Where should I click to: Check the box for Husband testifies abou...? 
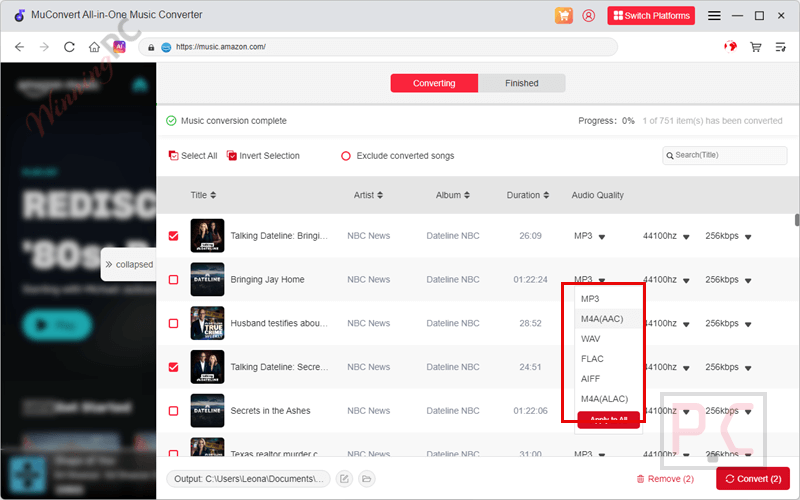(x=173, y=323)
